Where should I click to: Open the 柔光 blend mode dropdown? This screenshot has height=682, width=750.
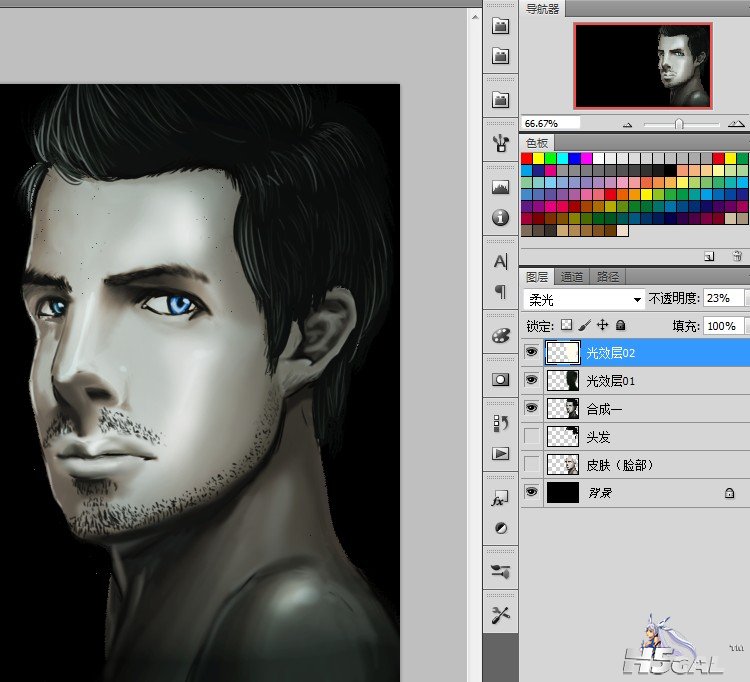click(584, 300)
